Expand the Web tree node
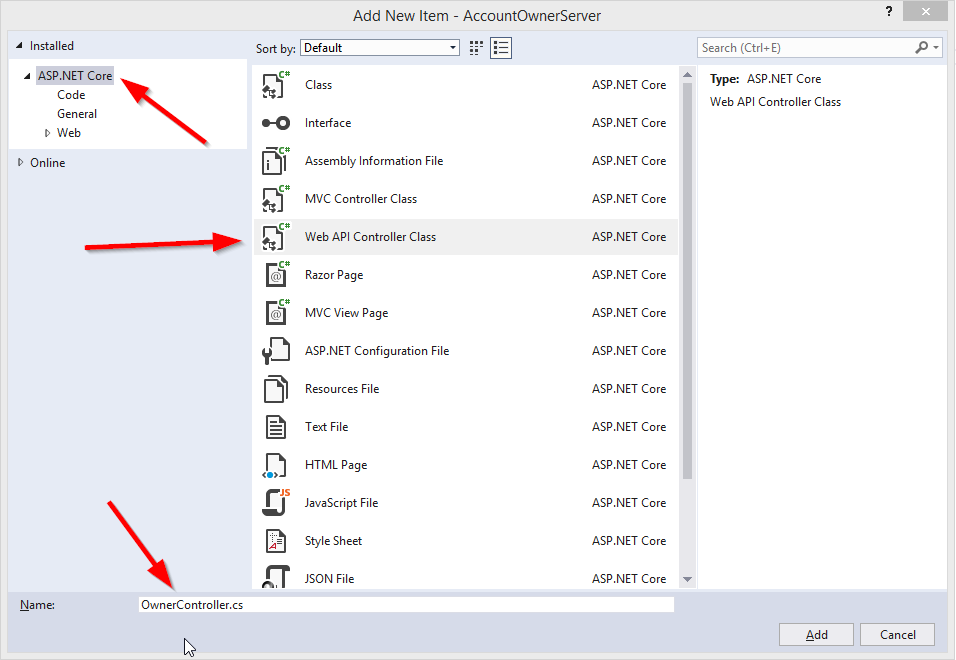 [x=47, y=133]
